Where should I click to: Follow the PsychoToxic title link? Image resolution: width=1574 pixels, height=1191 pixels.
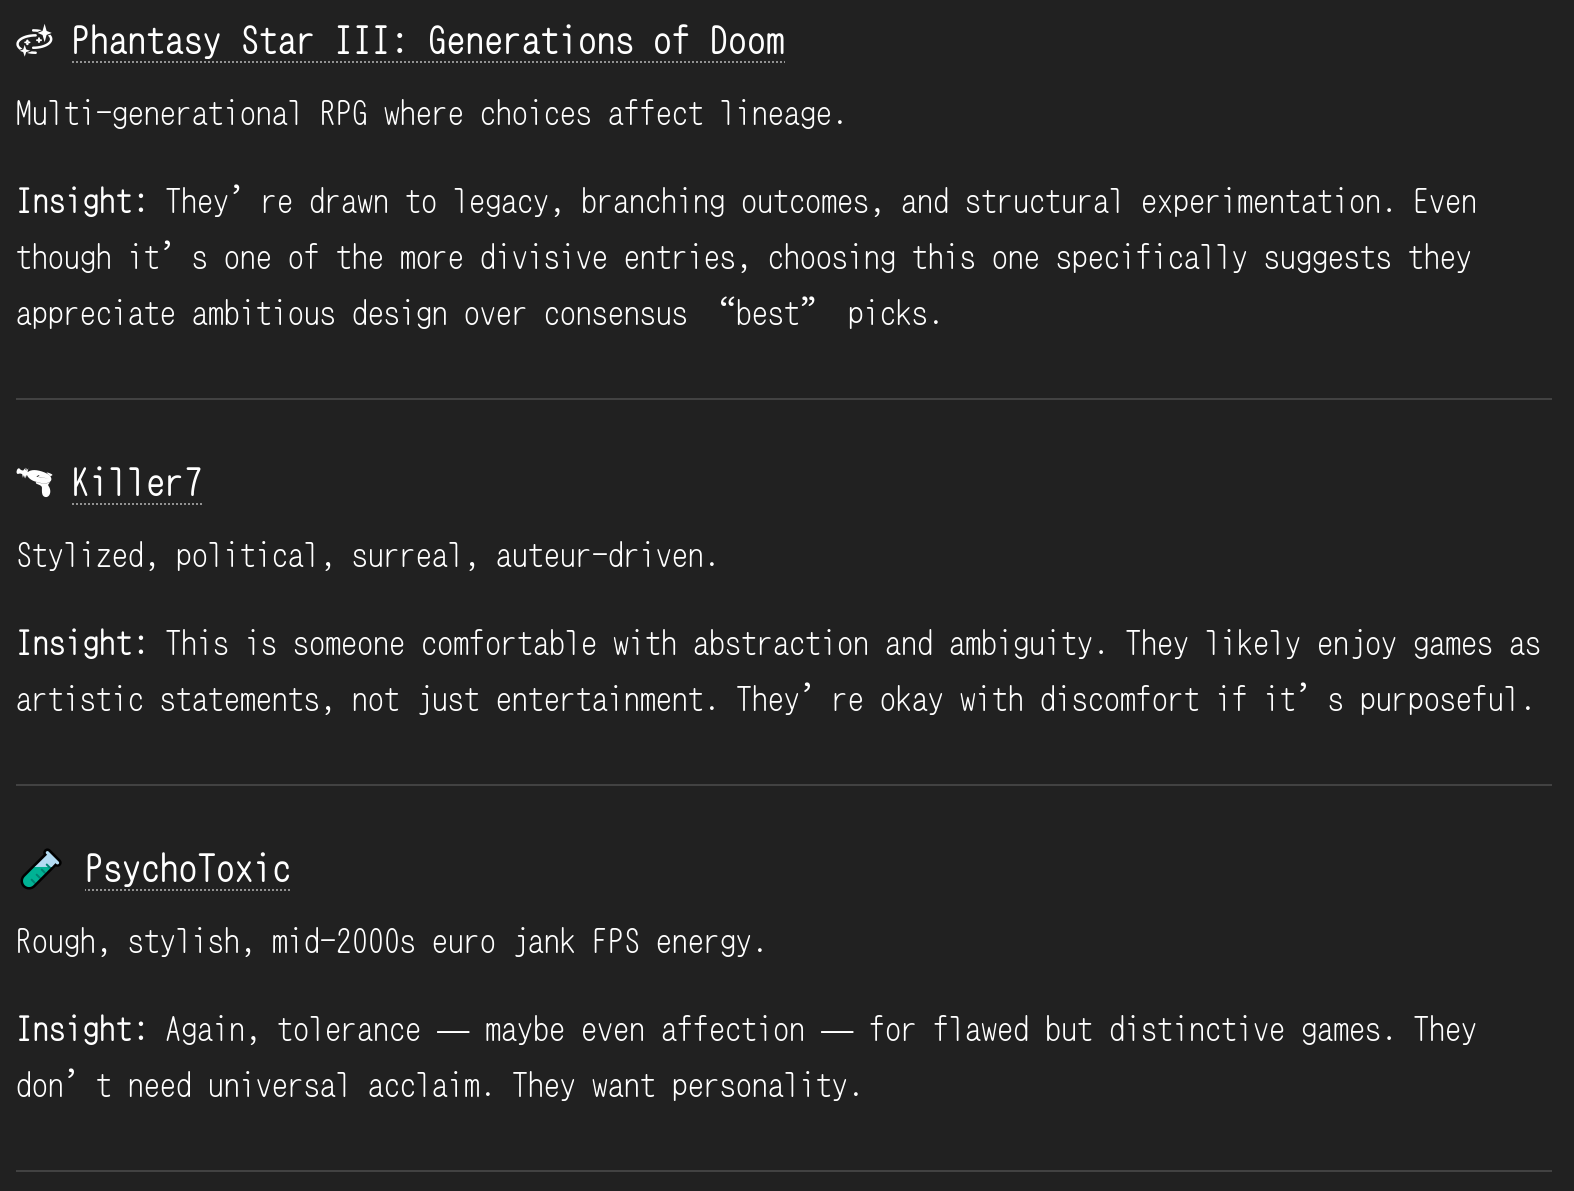188,869
